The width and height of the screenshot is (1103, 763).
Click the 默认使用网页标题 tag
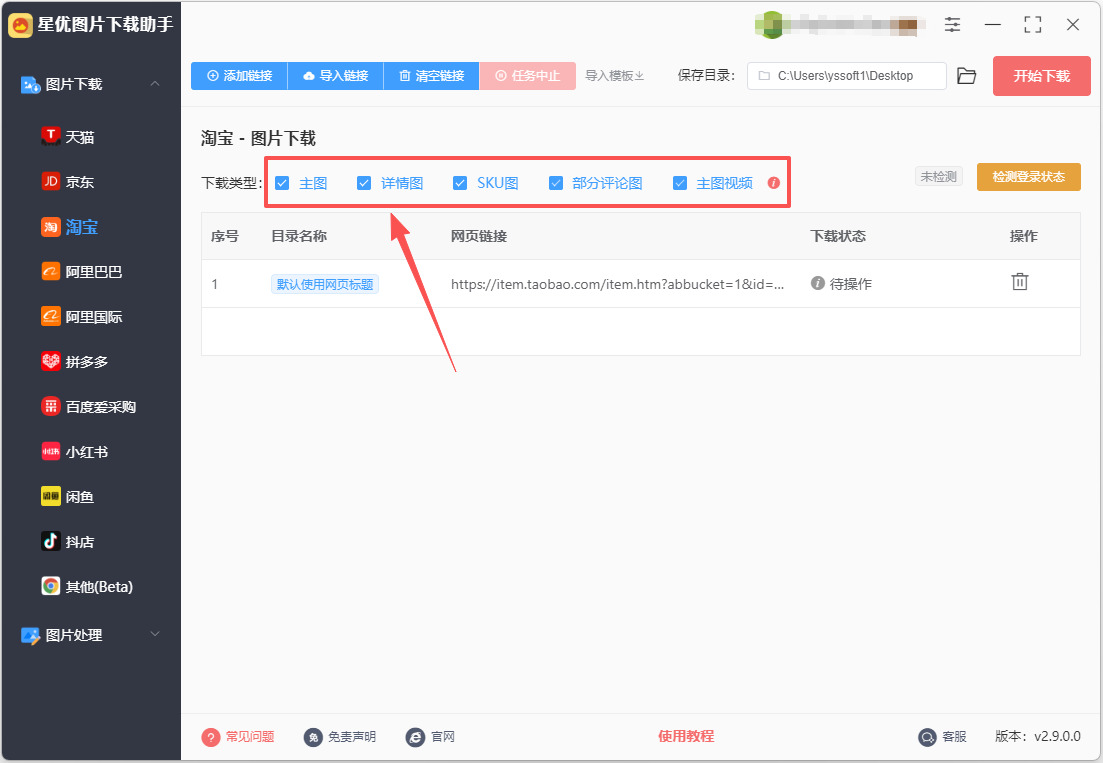tap(325, 284)
